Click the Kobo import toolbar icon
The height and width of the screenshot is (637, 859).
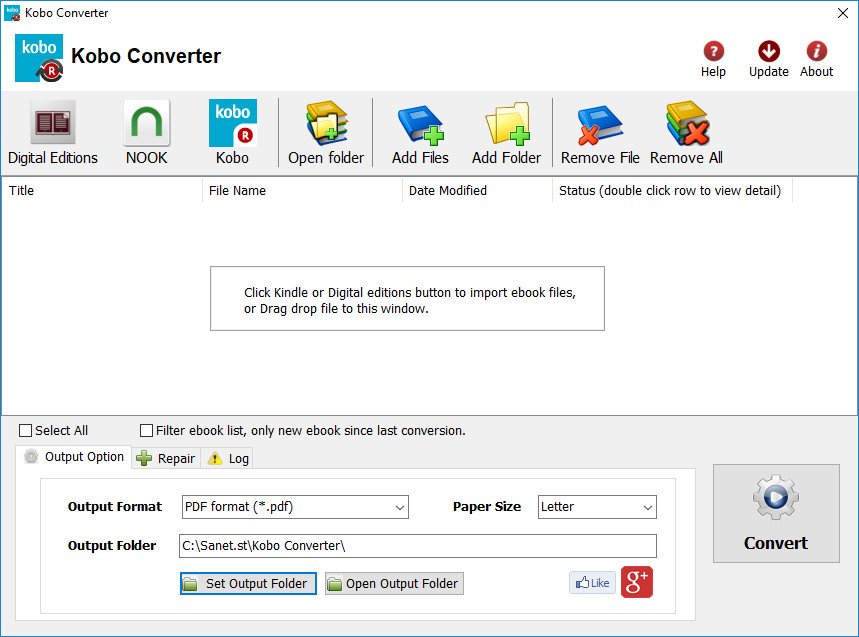pos(232,123)
